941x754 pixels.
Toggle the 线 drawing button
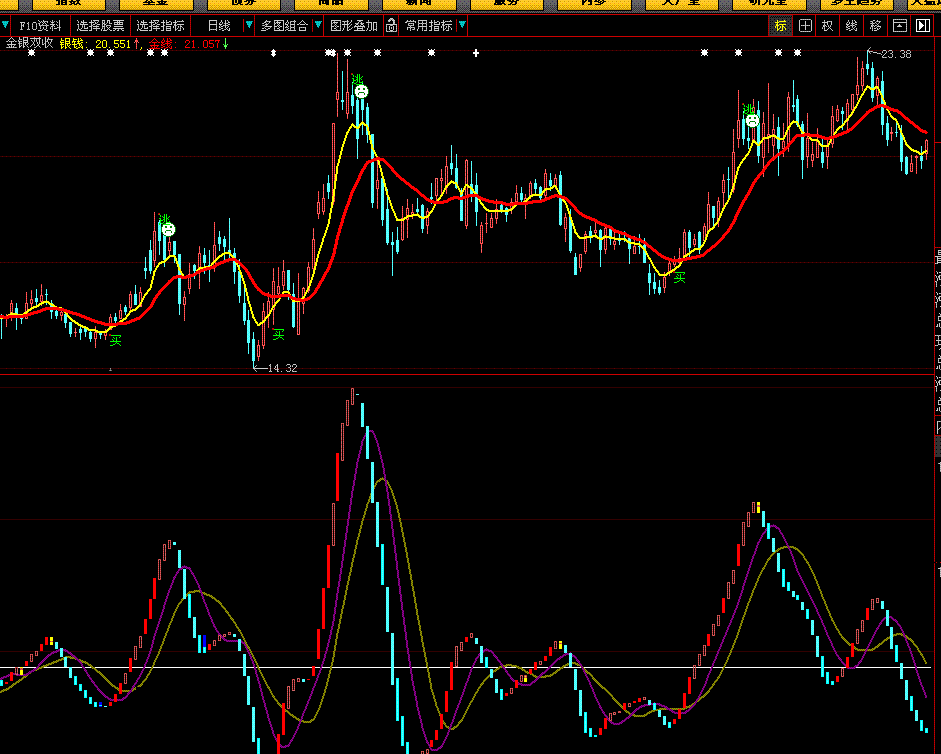tap(852, 26)
